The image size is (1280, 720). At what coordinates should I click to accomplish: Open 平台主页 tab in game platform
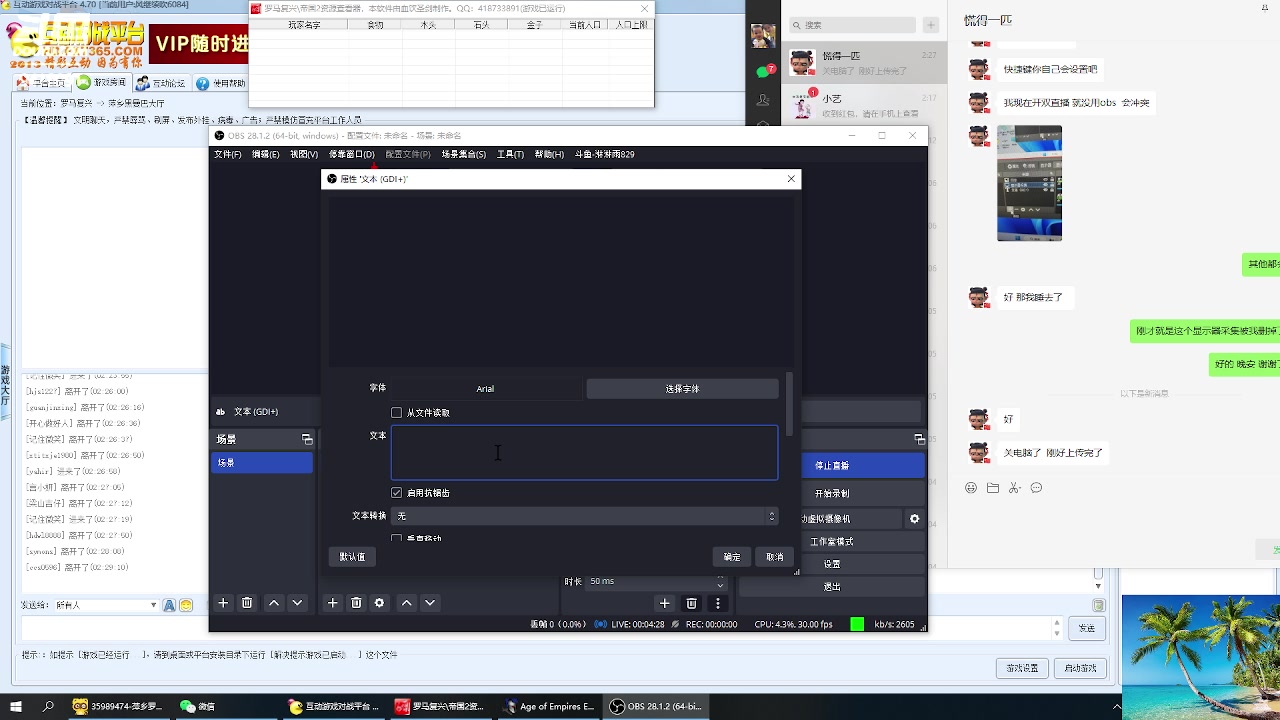click(43, 83)
